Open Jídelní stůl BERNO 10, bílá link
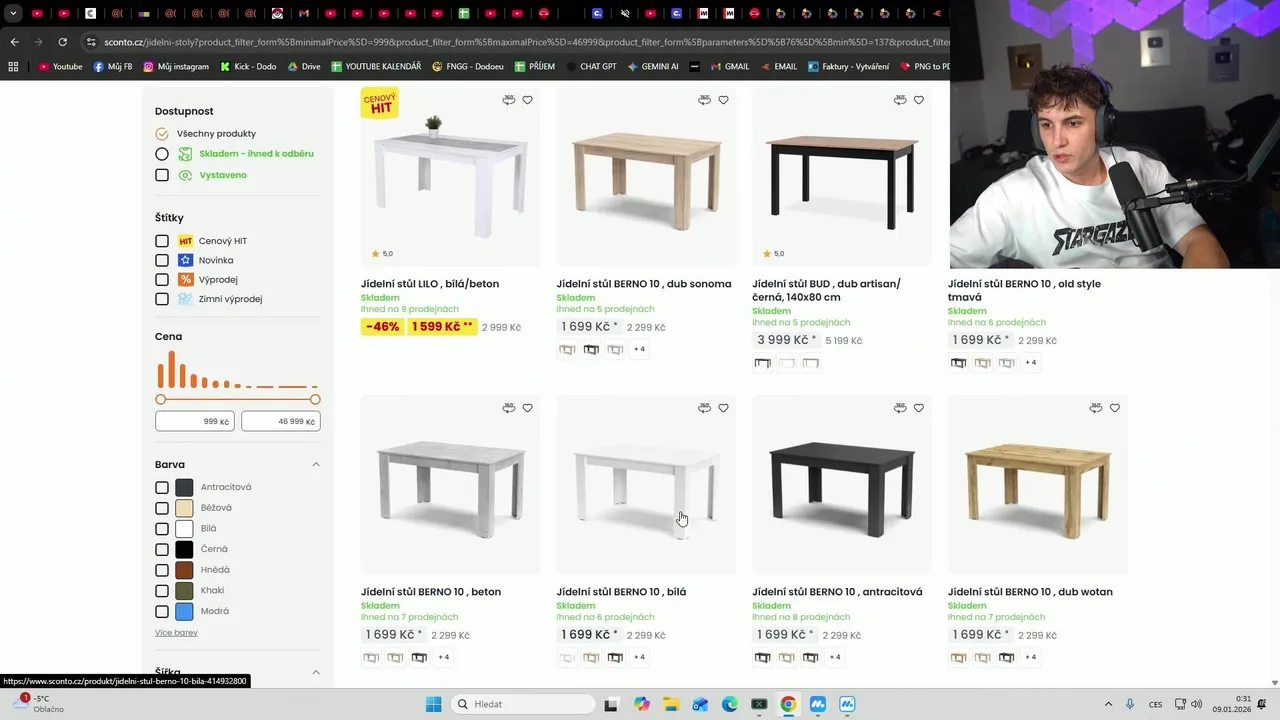The height and width of the screenshot is (720, 1280). point(621,592)
